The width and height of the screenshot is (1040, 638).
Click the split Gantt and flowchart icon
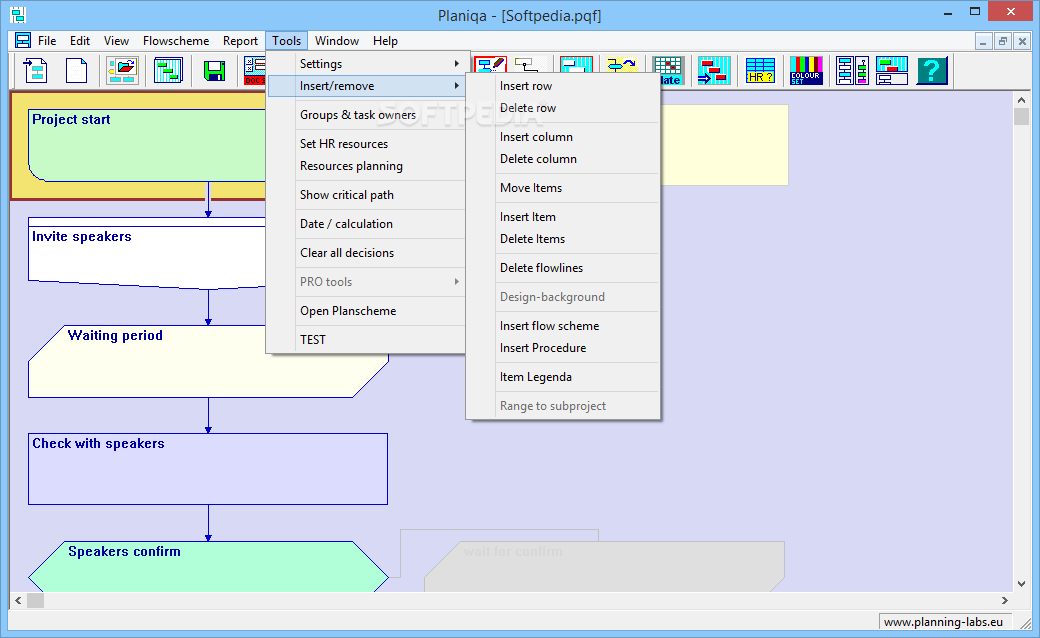[892, 70]
